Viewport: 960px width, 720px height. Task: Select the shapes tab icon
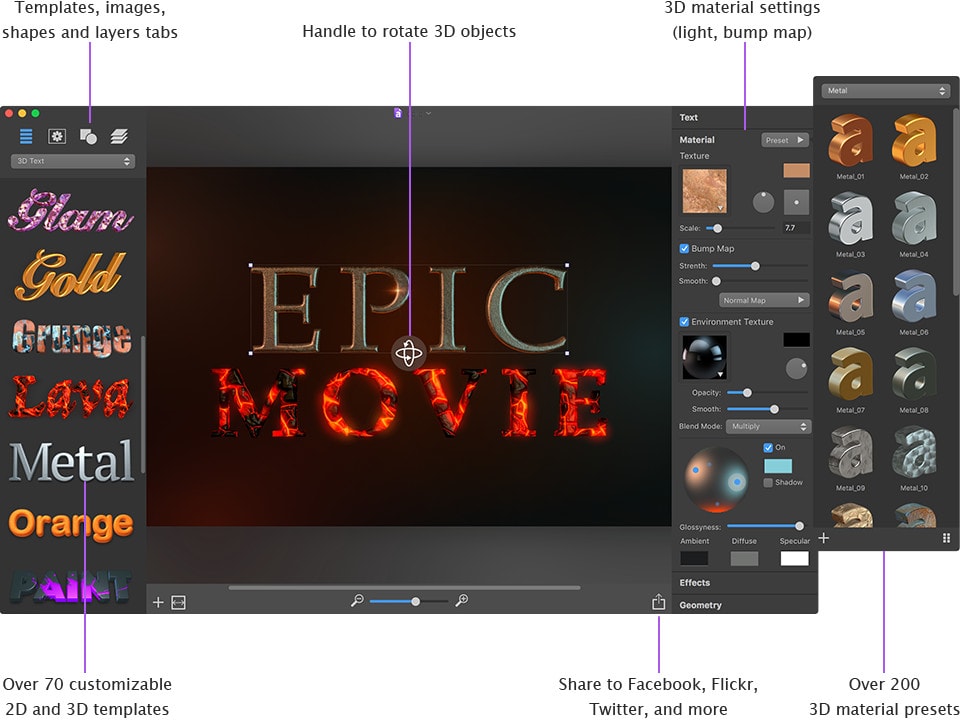click(x=89, y=136)
